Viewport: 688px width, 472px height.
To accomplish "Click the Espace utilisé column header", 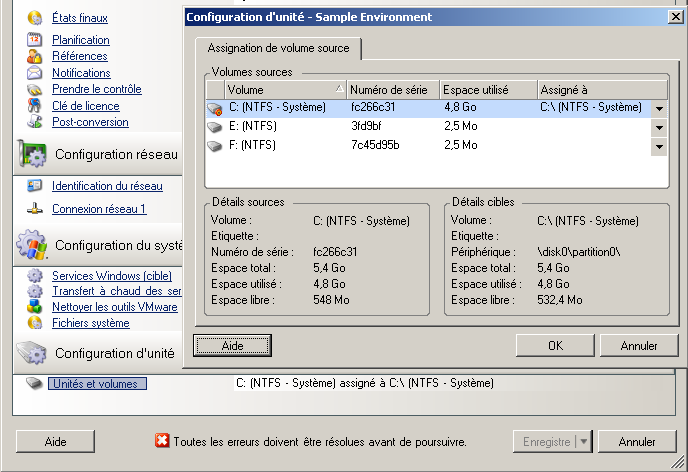I will 488,90.
